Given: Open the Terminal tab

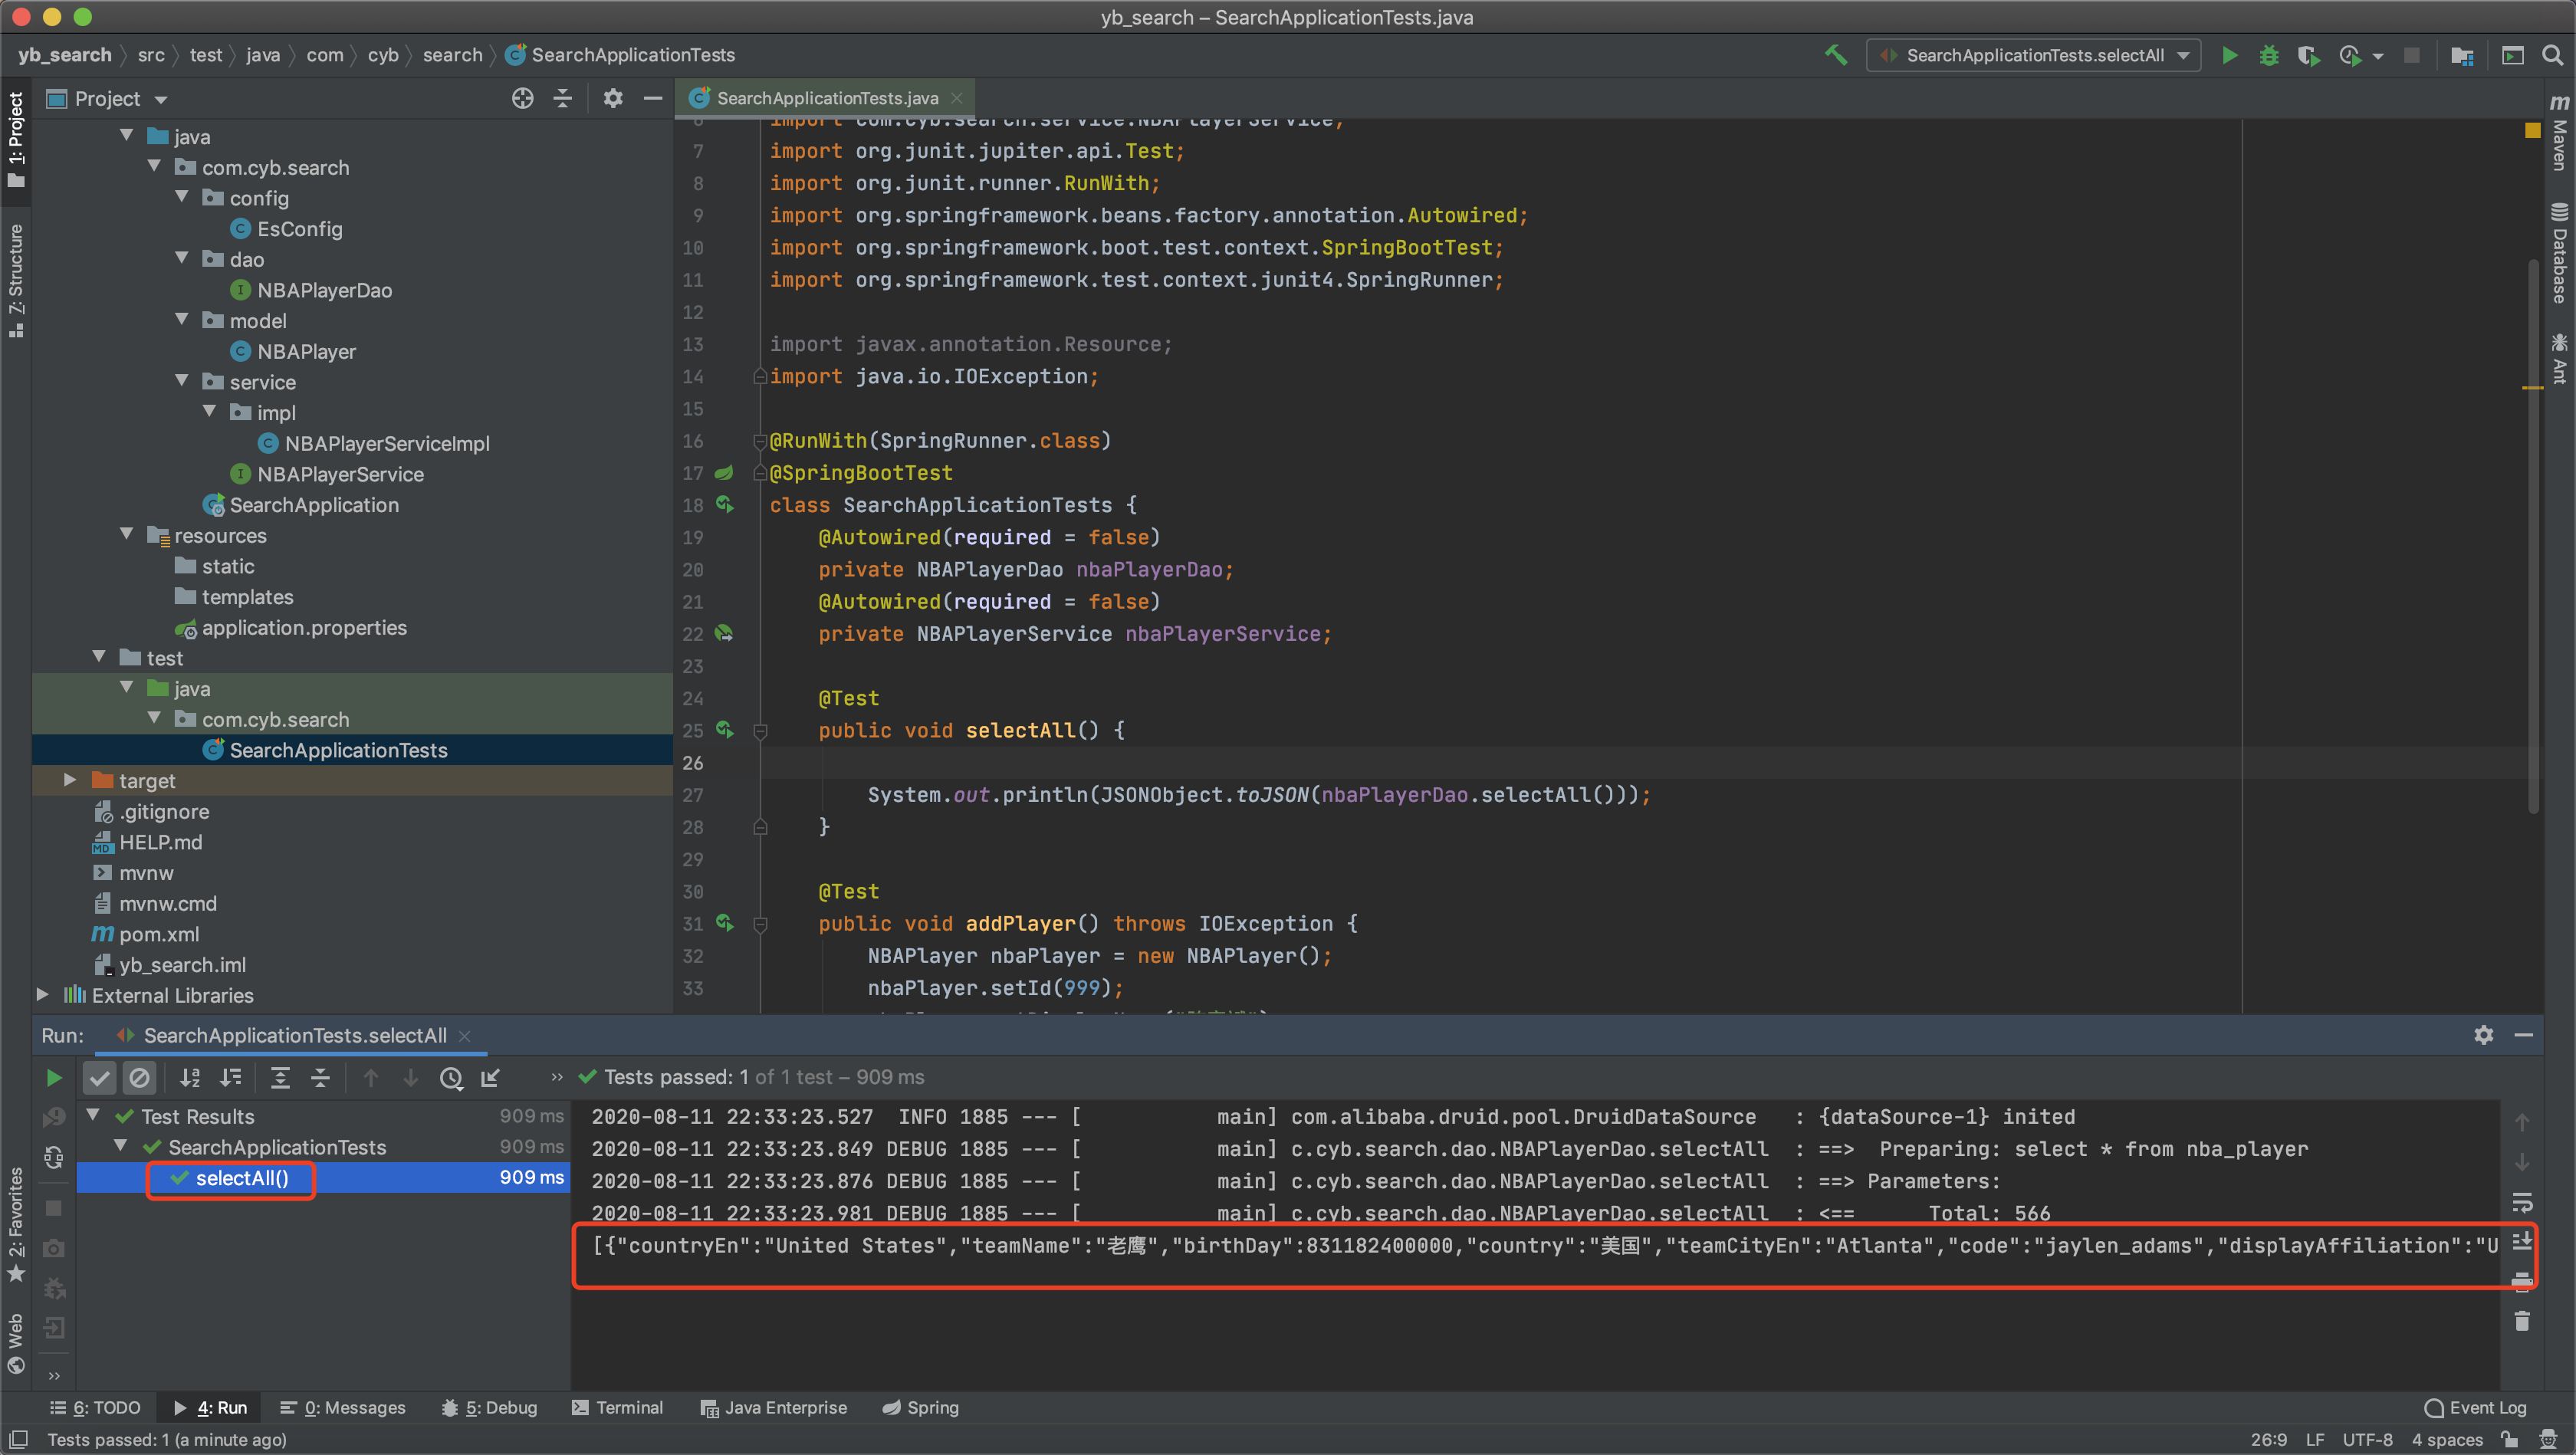Looking at the screenshot, I should tap(617, 1407).
